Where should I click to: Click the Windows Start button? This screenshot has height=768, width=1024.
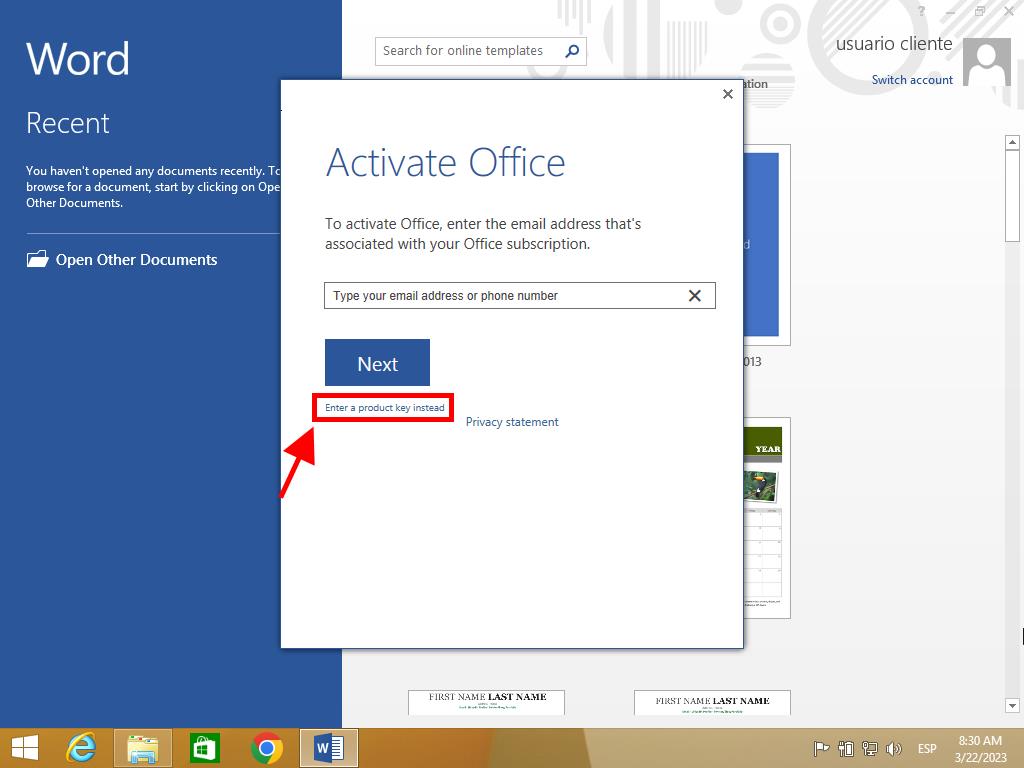click(x=25, y=748)
